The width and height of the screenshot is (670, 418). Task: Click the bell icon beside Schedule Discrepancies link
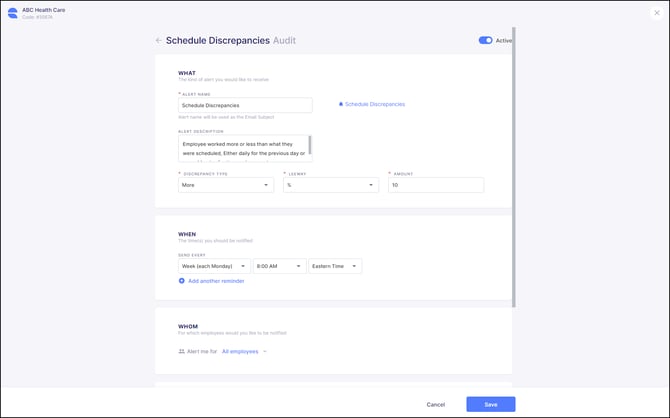coord(341,104)
